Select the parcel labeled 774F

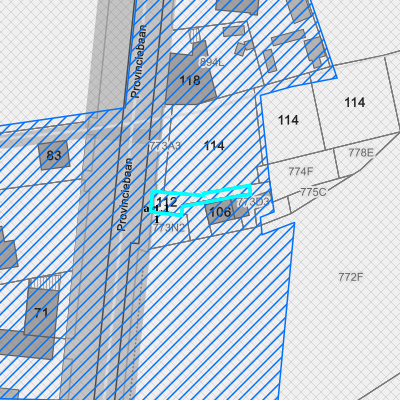(301, 171)
